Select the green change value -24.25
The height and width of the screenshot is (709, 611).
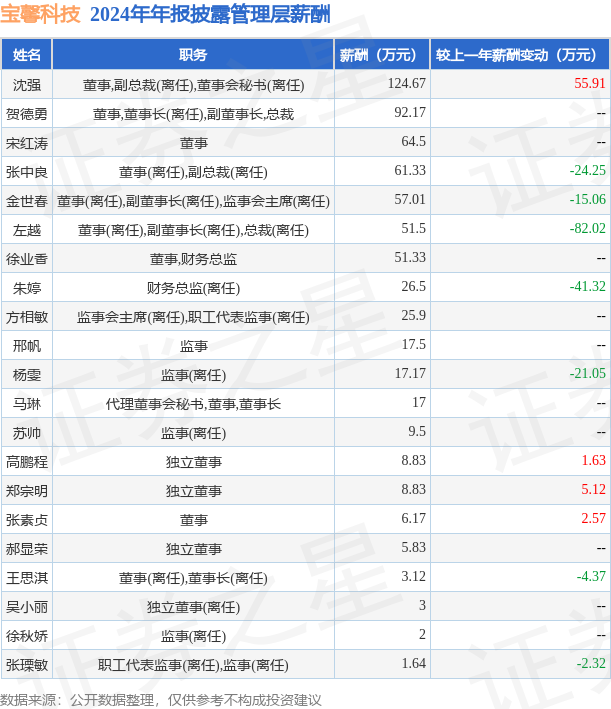tap(587, 170)
